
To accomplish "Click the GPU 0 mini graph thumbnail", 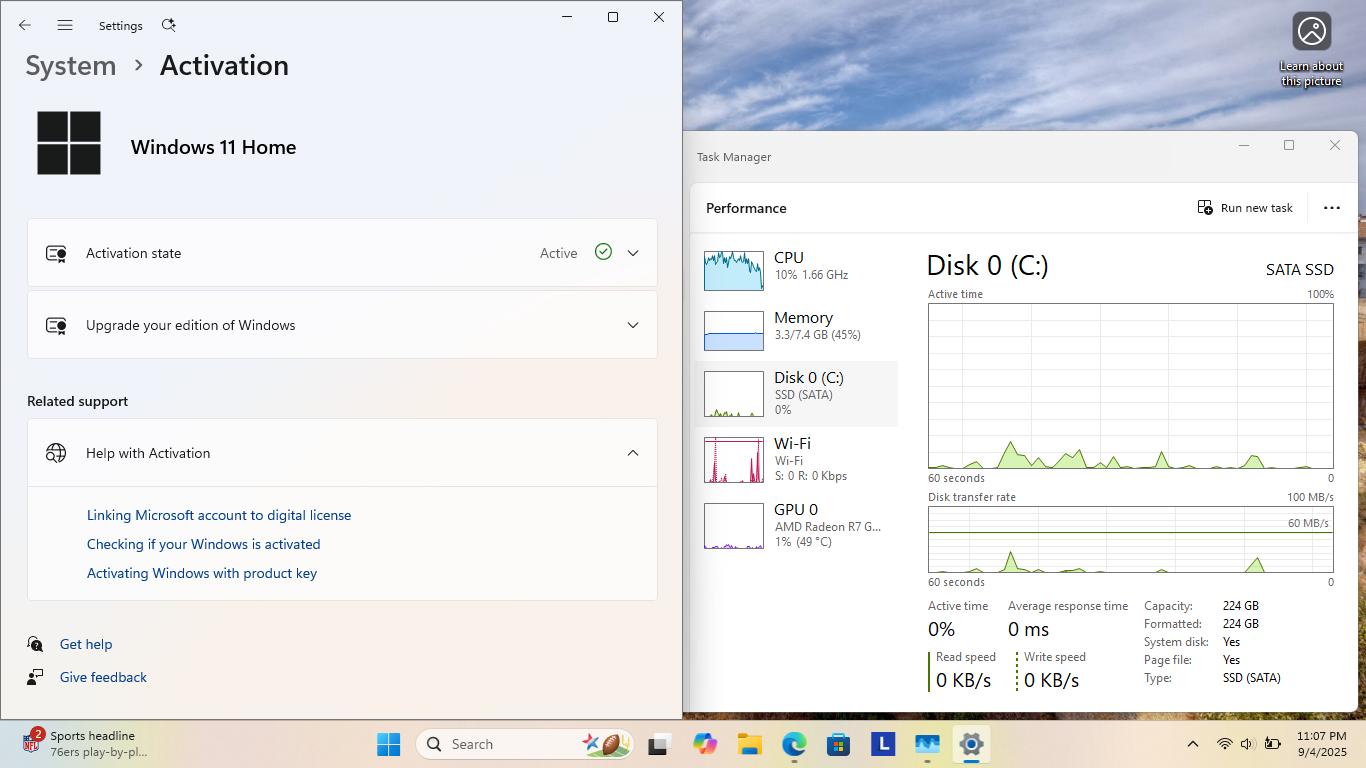I will pyautogui.click(x=734, y=526).
